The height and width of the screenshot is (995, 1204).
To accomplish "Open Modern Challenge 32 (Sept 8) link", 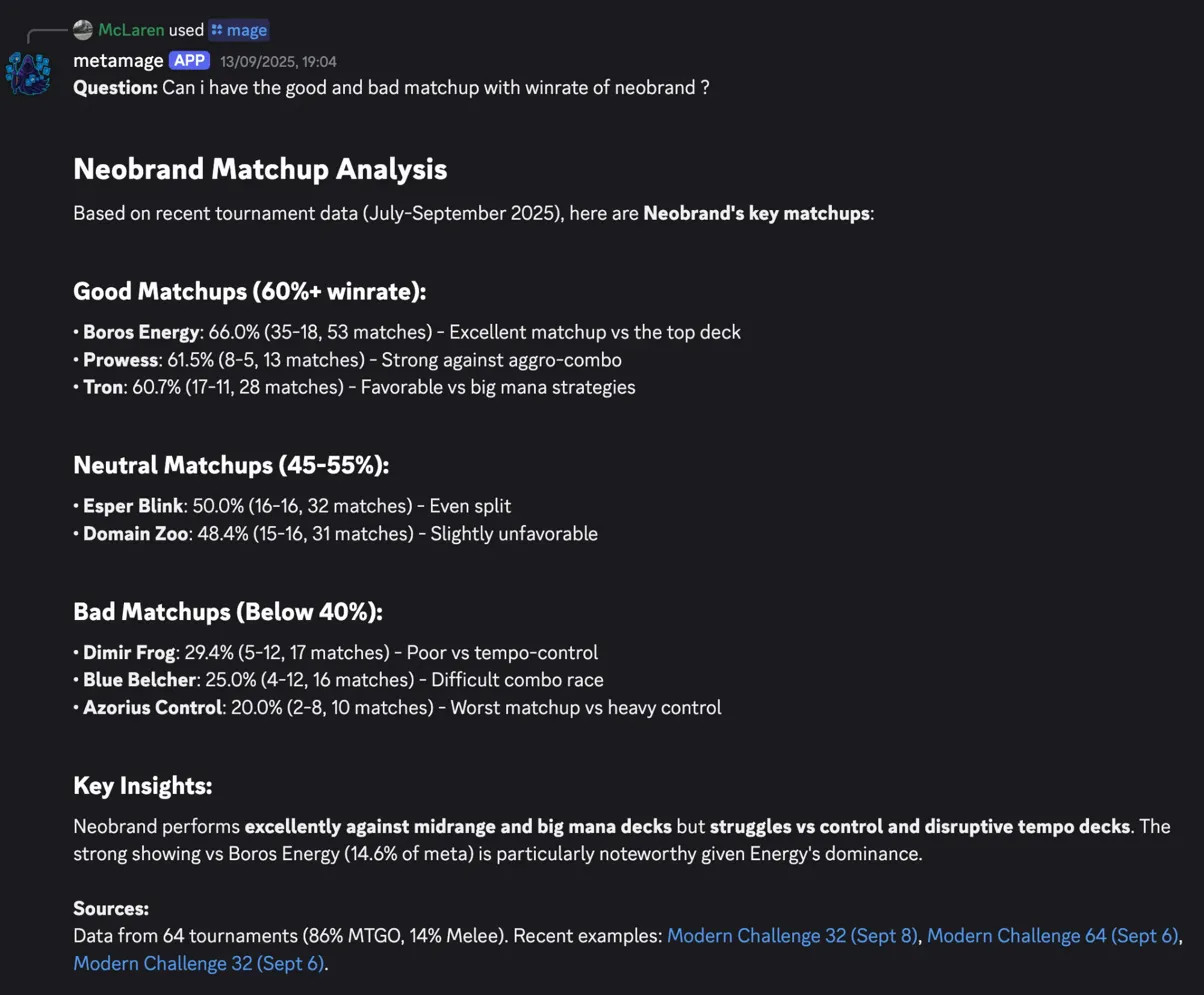I will (793, 936).
